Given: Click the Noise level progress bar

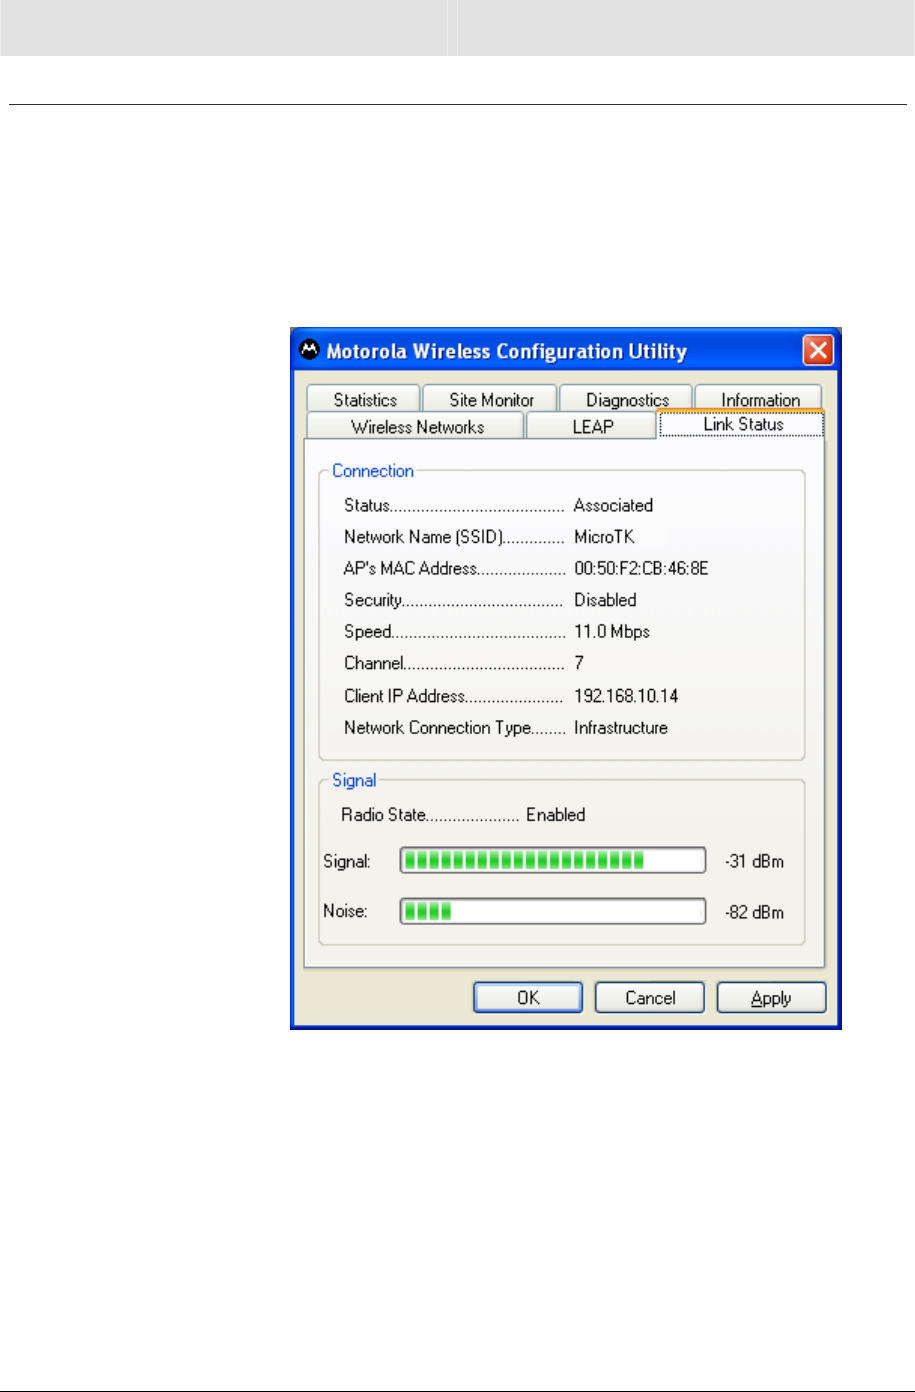Looking at the screenshot, I should tap(553, 911).
